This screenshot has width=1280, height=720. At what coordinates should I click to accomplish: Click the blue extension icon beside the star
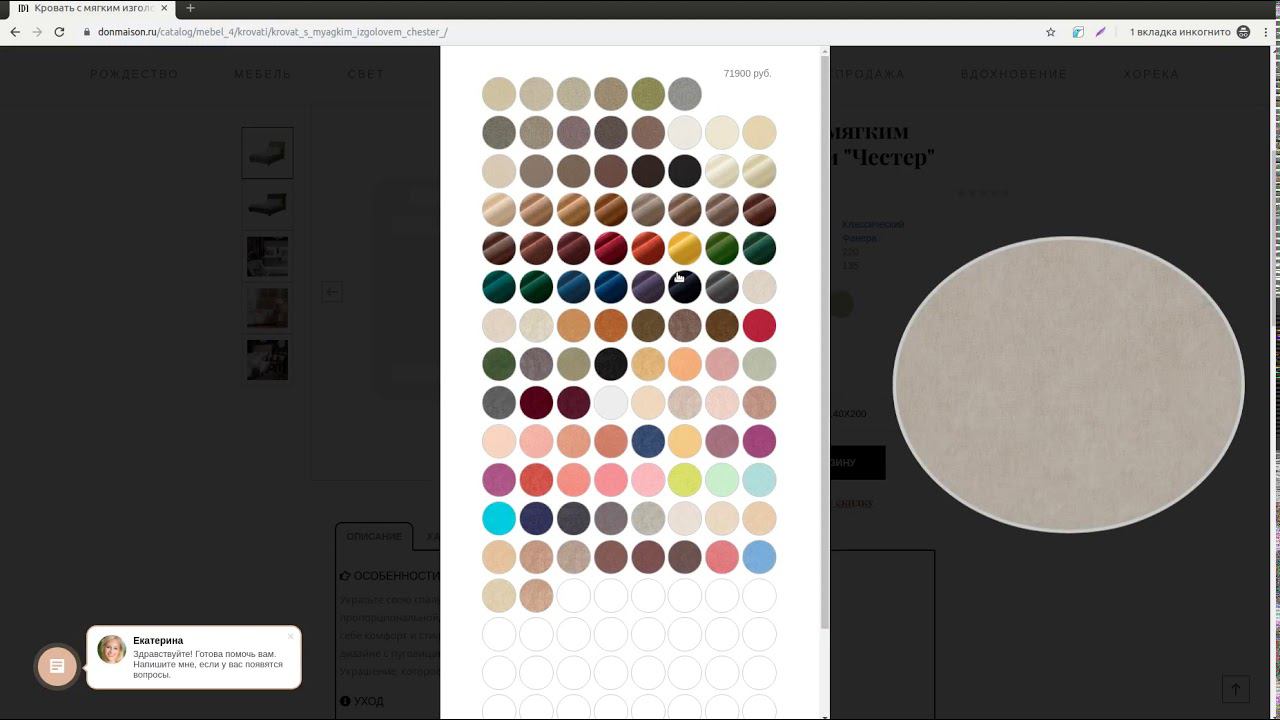(x=1078, y=32)
